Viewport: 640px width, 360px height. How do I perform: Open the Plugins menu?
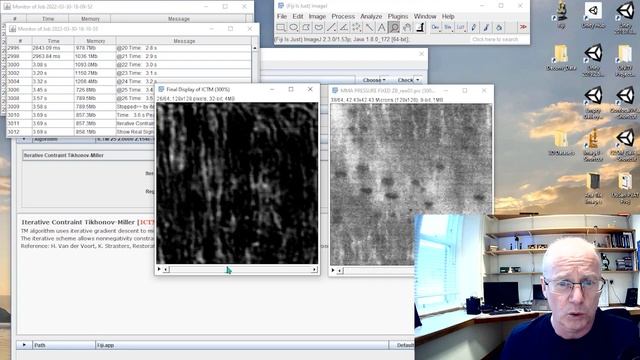398,16
